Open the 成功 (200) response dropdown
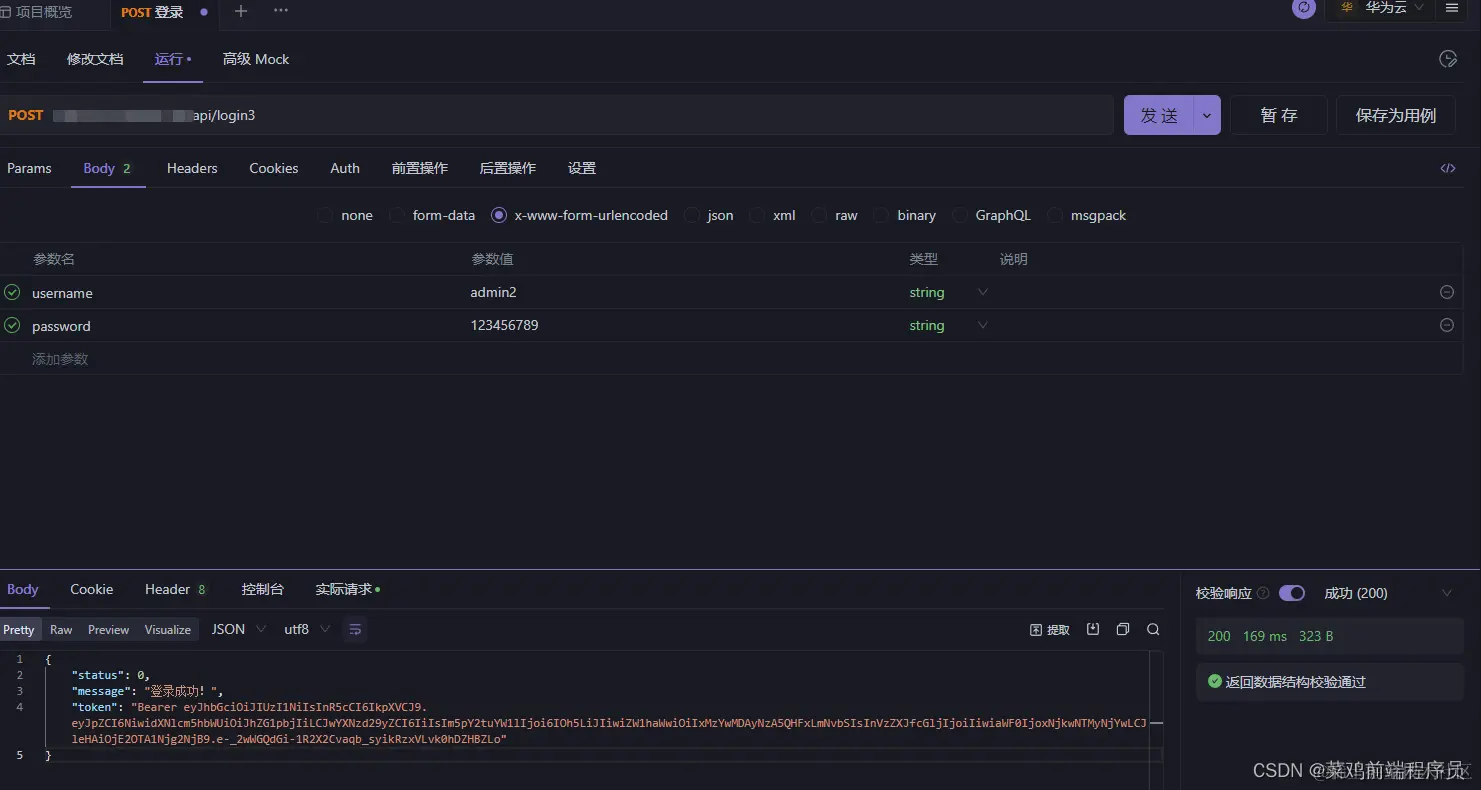This screenshot has width=1481, height=790. click(1388, 593)
